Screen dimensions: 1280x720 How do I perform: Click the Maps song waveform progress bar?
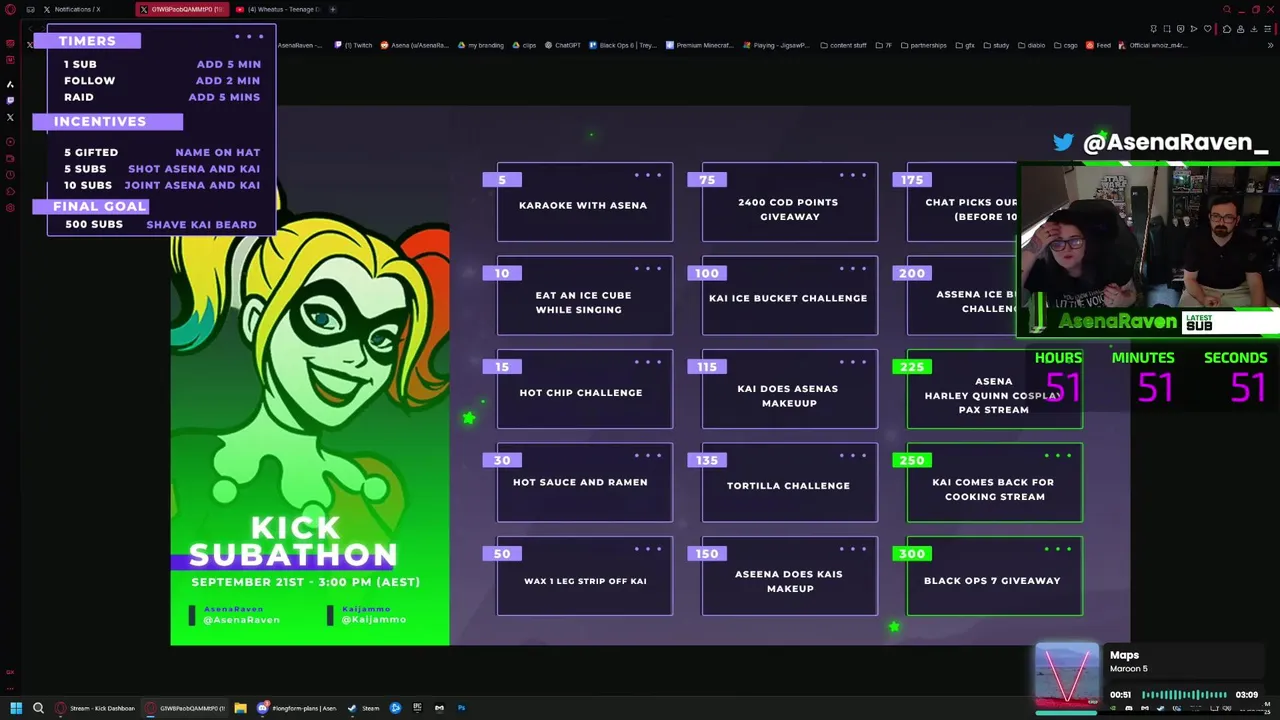tap(1184, 694)
